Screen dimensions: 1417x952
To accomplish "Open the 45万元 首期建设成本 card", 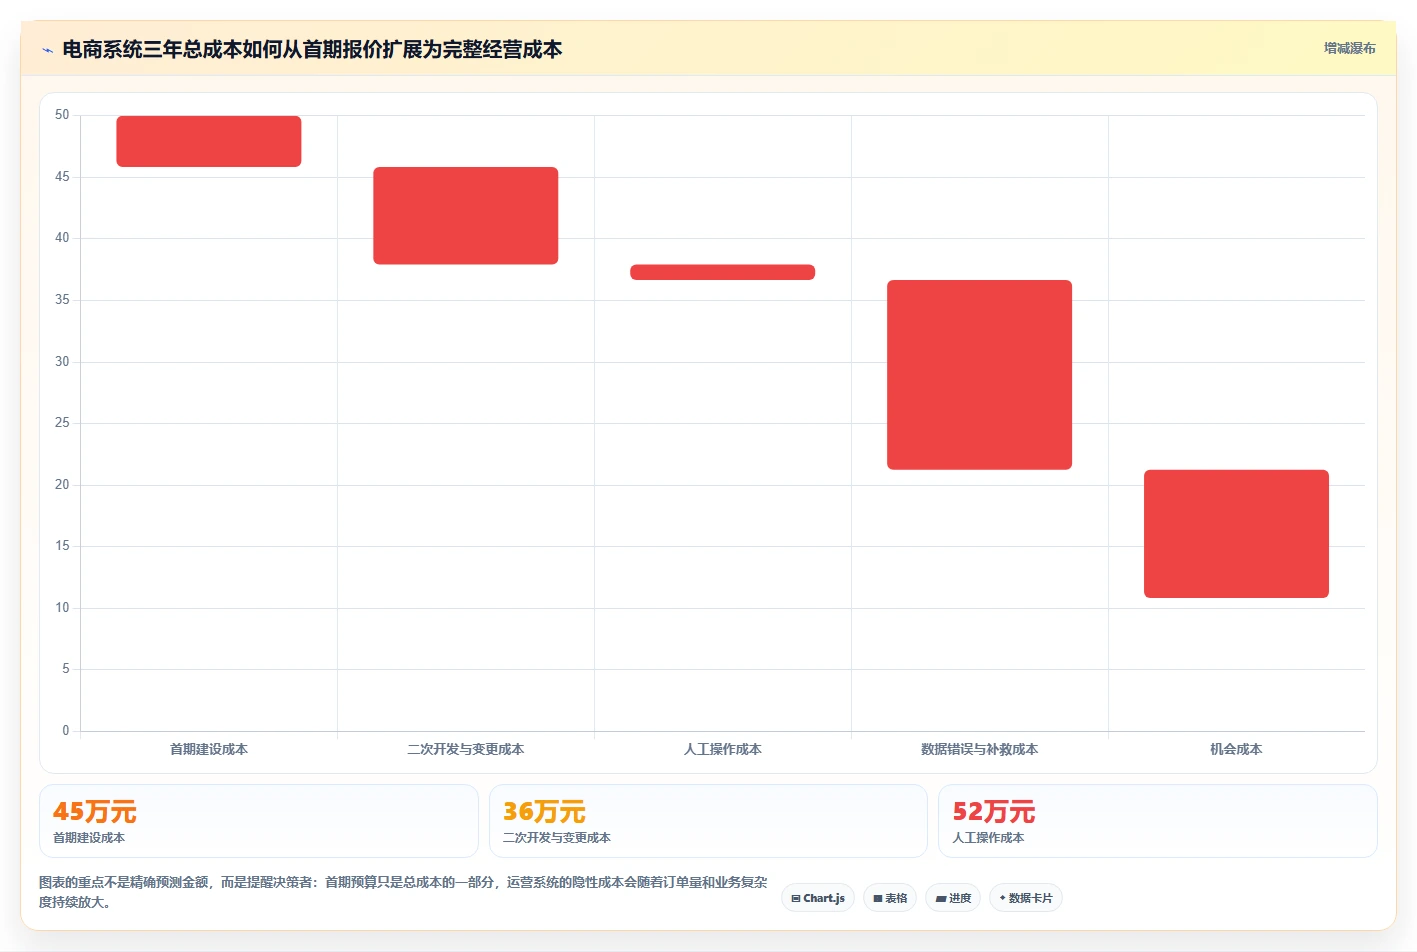I will coord(259,821).
